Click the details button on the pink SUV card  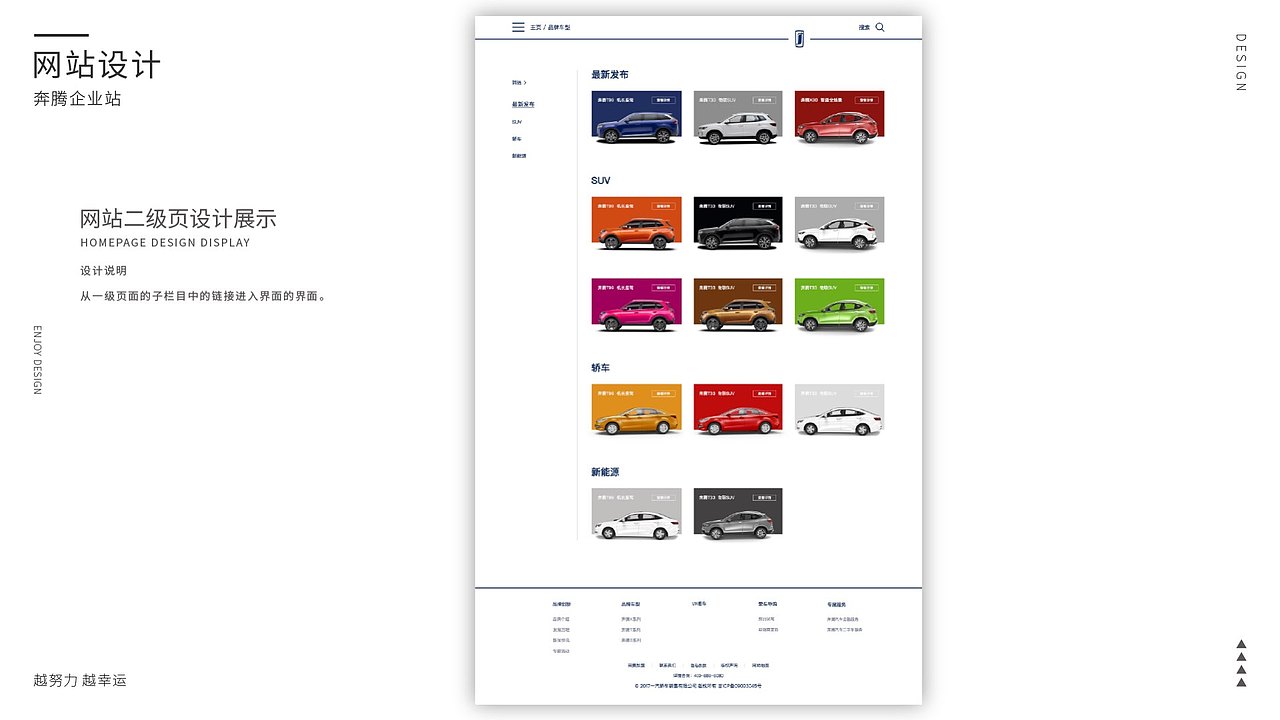point(664,288)
